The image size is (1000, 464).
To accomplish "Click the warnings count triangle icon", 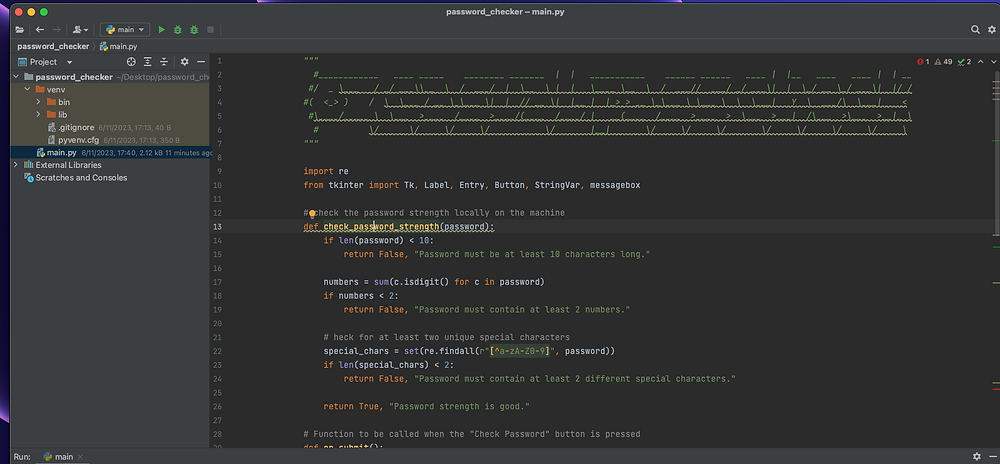I will click(x=943, y=62).
